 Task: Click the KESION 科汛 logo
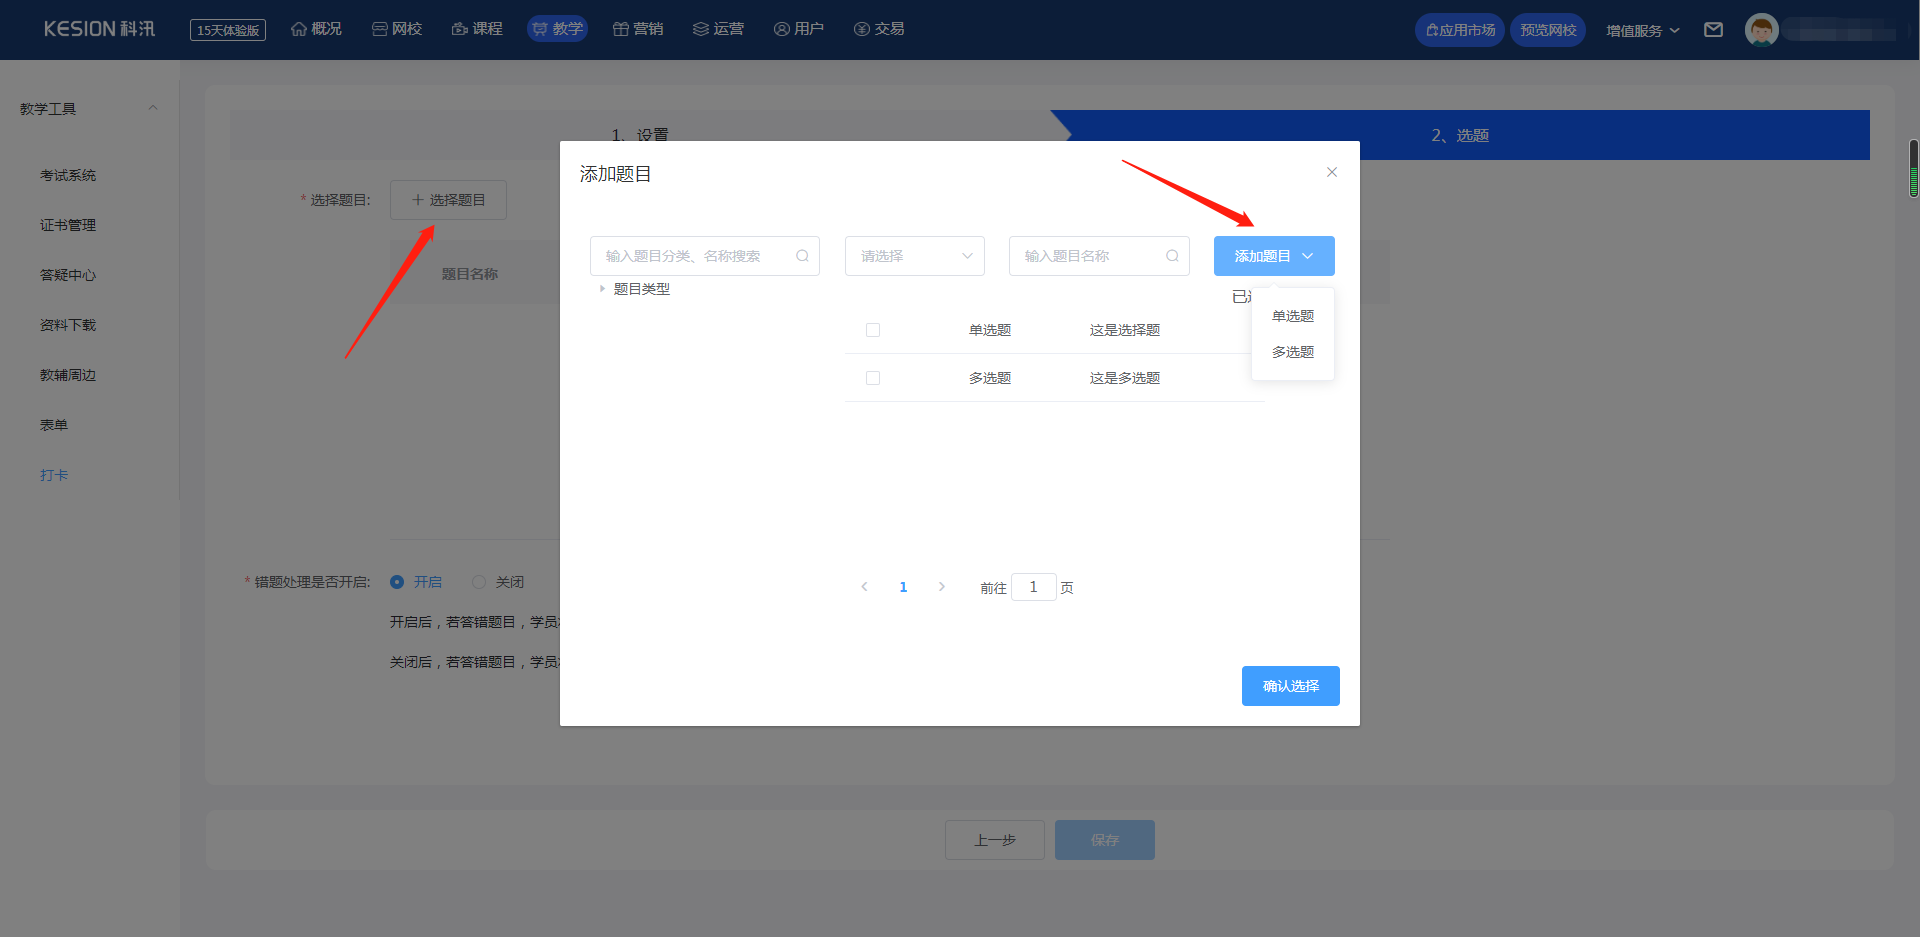[99, 29]
